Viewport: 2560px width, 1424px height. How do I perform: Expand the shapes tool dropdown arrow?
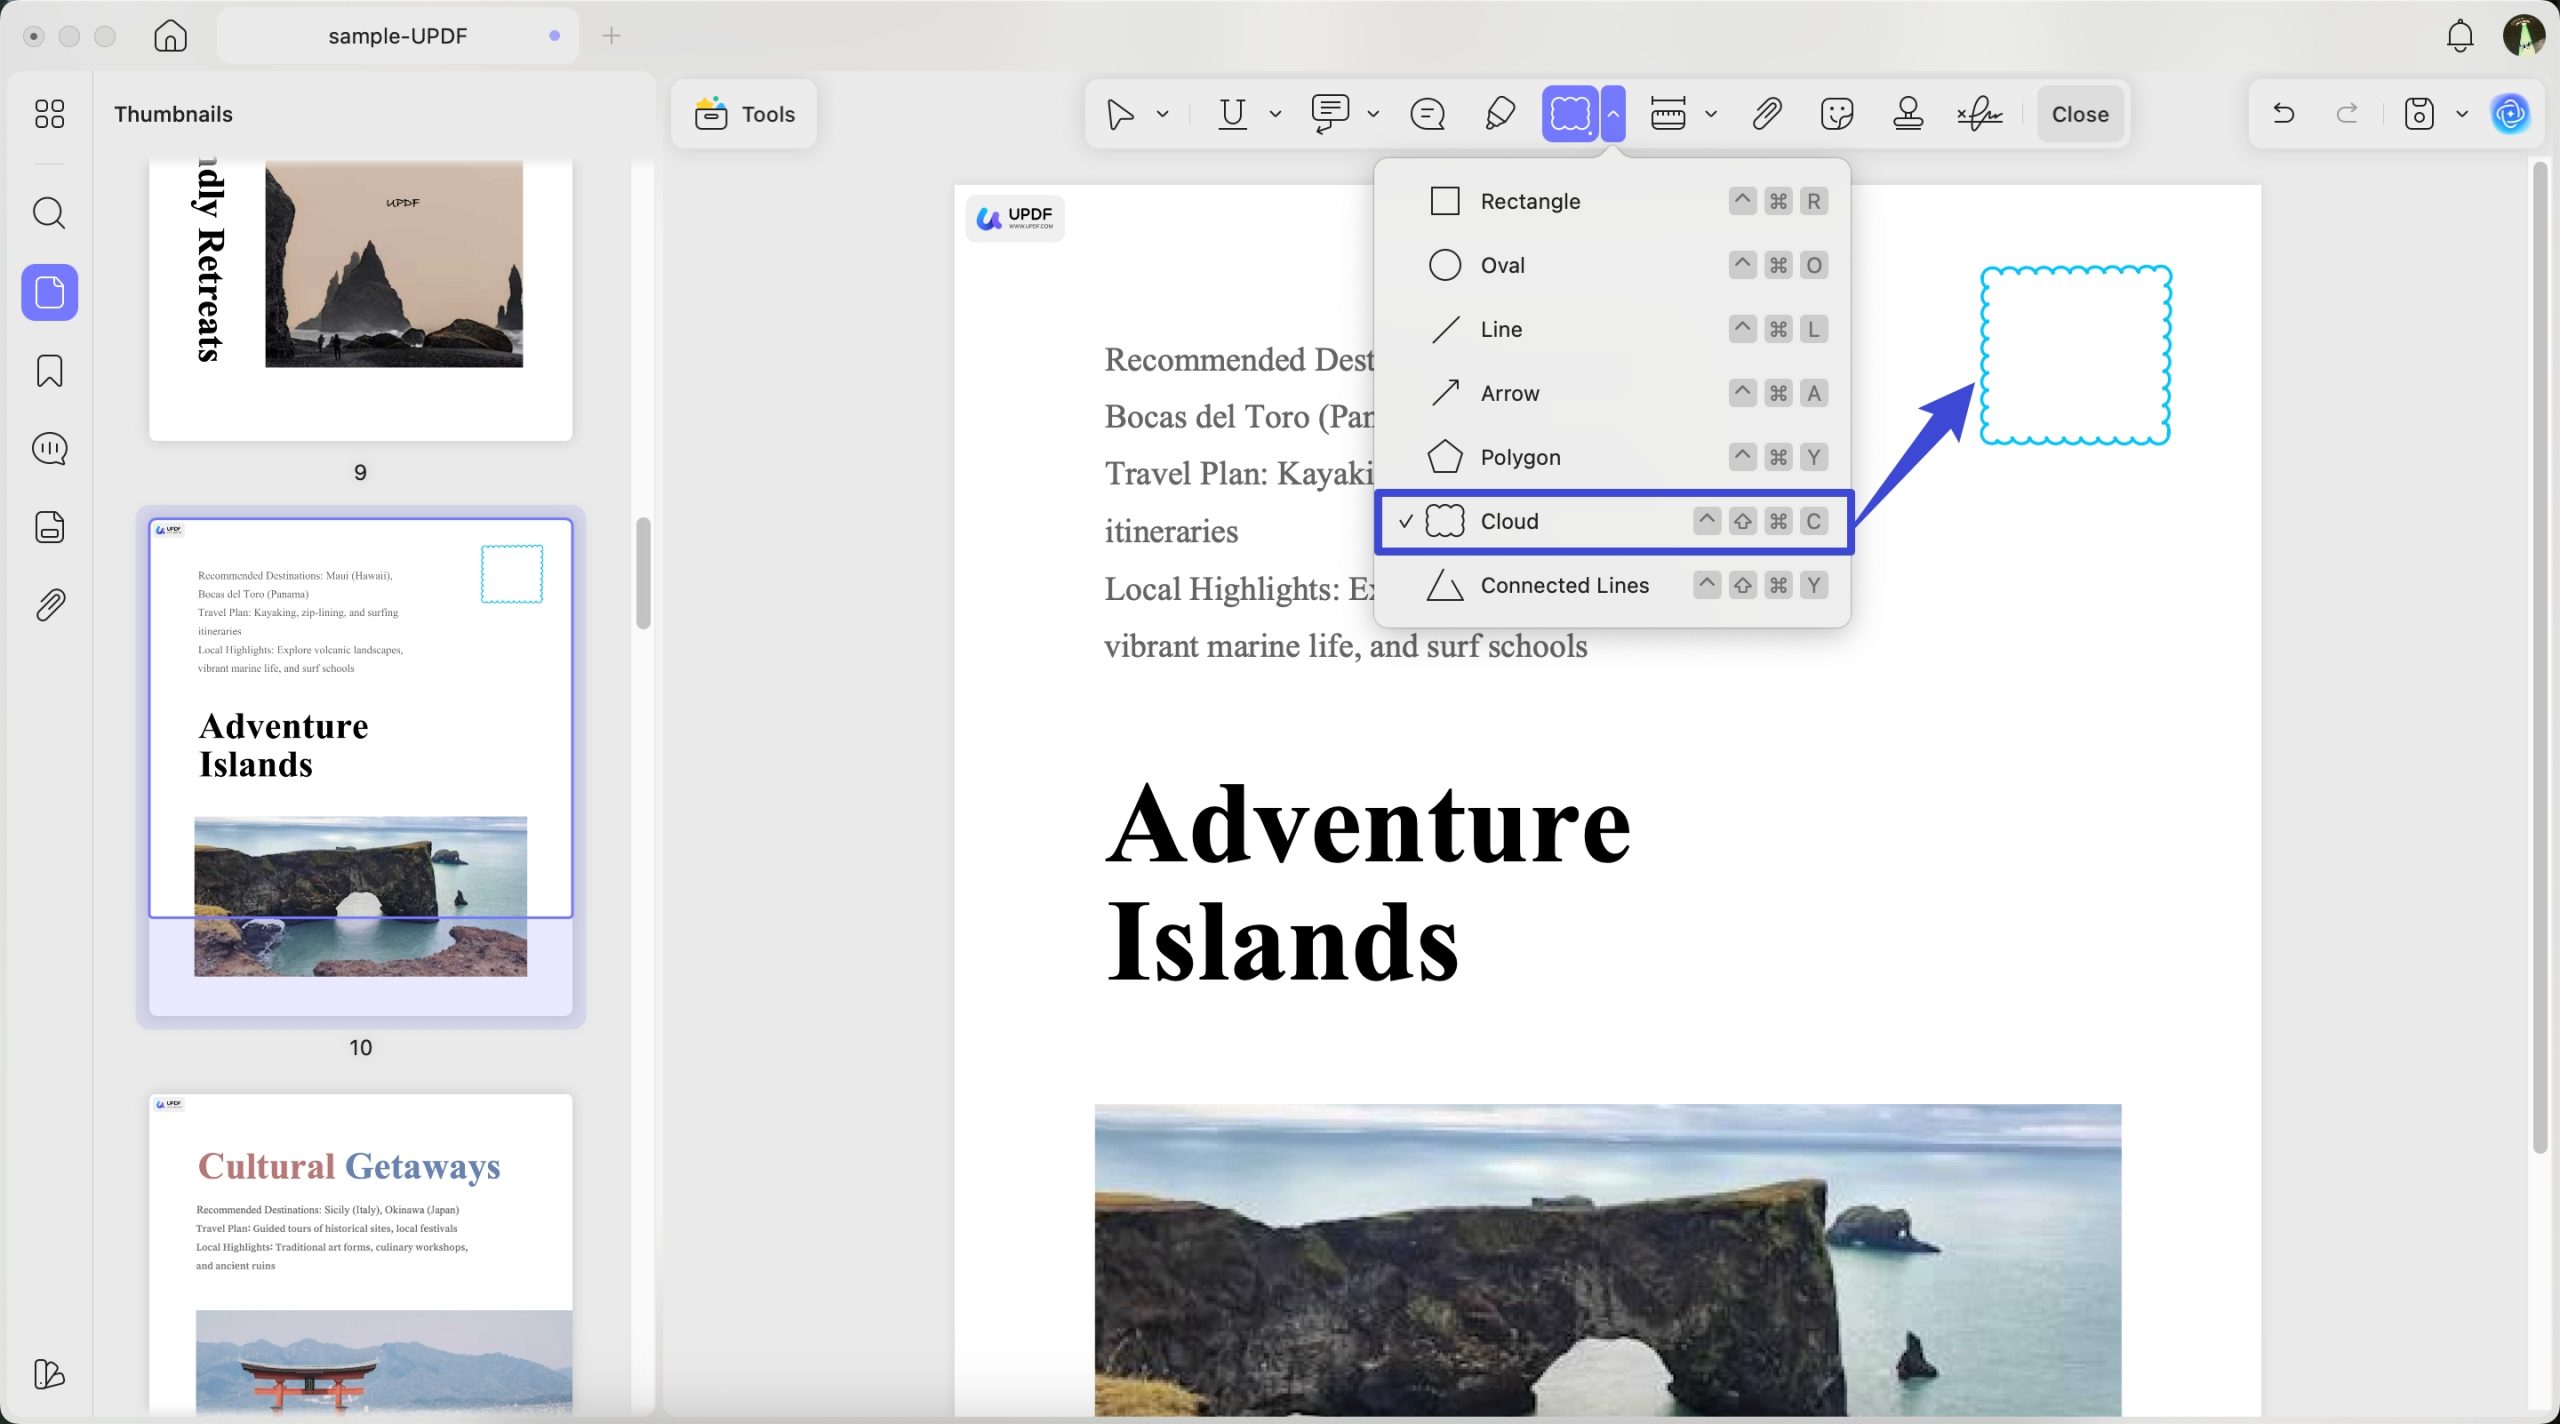pos(1612,113)
